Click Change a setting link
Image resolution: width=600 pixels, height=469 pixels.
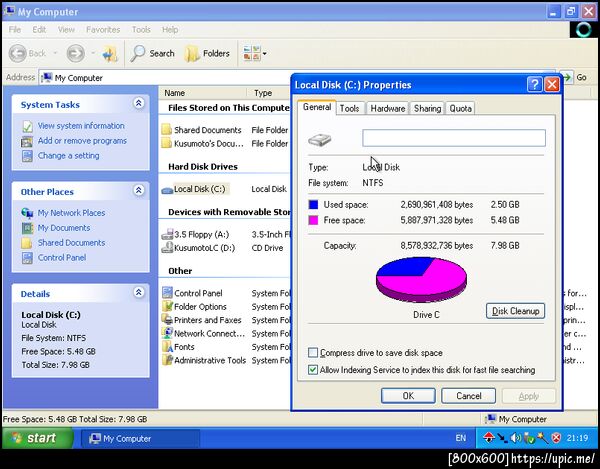68,155
